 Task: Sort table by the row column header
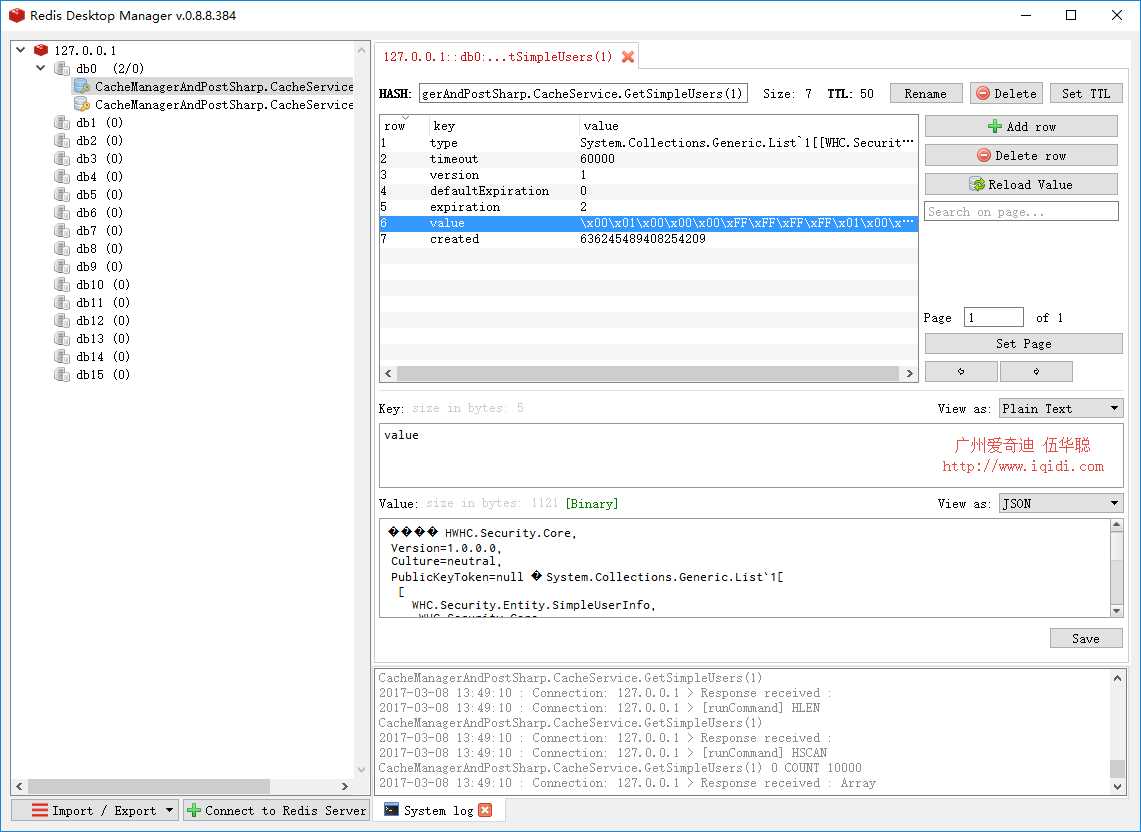pyautogui.click(x=404, y=126)
